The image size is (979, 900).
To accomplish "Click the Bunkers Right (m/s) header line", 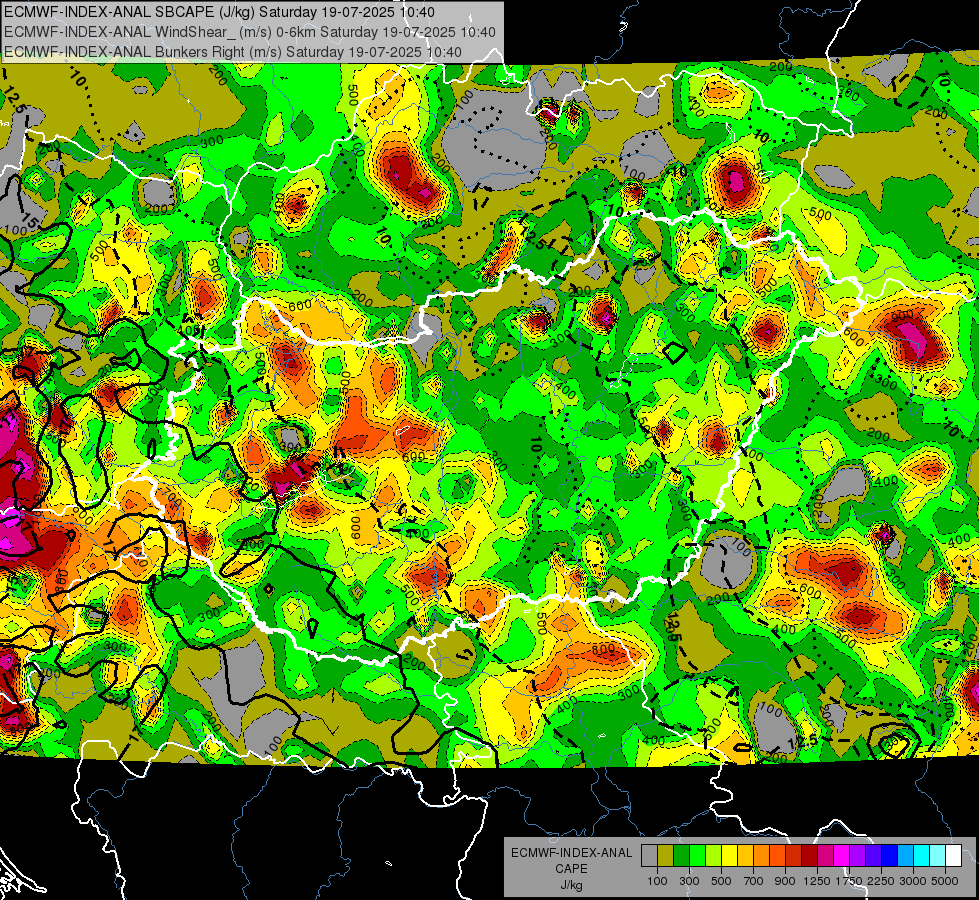I will coord(233,52).
